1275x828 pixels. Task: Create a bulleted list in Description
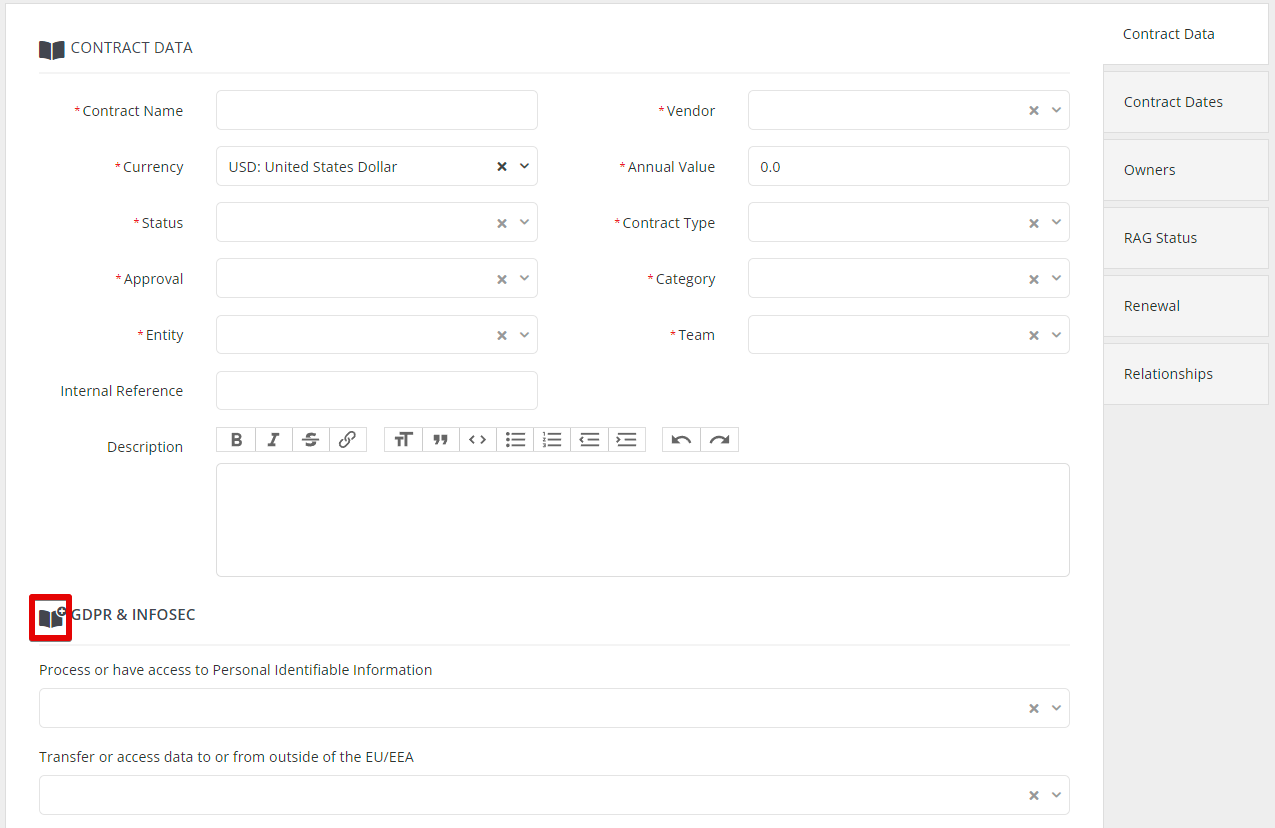[x=515, y=440]
